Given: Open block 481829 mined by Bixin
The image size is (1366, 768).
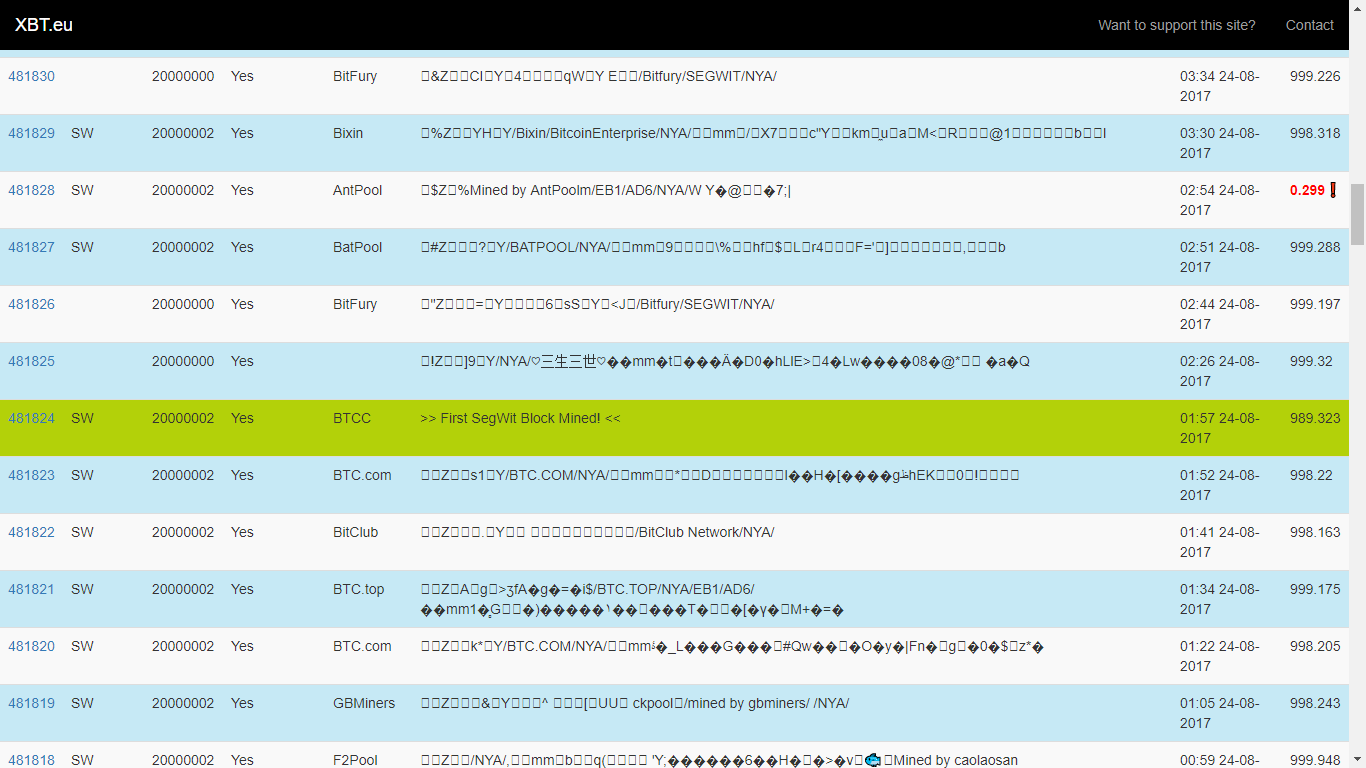Looking at the screenshot, I should 32,133.
